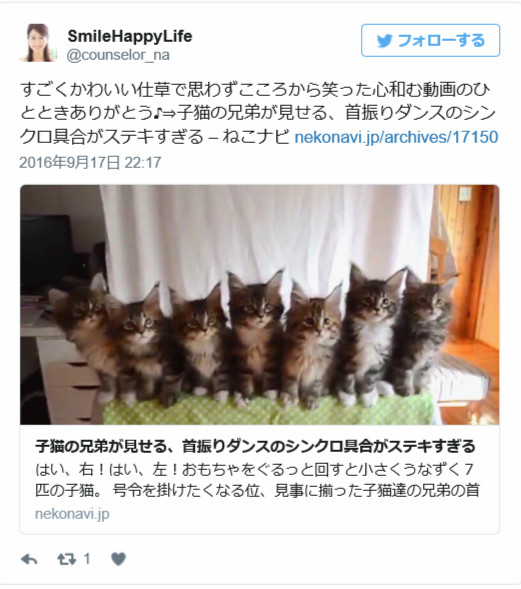Click the 2016年9月17日 22:17 timestamp
Image resolution: width=521 pixels, height=589 pixels.
[x=90, y=163]
